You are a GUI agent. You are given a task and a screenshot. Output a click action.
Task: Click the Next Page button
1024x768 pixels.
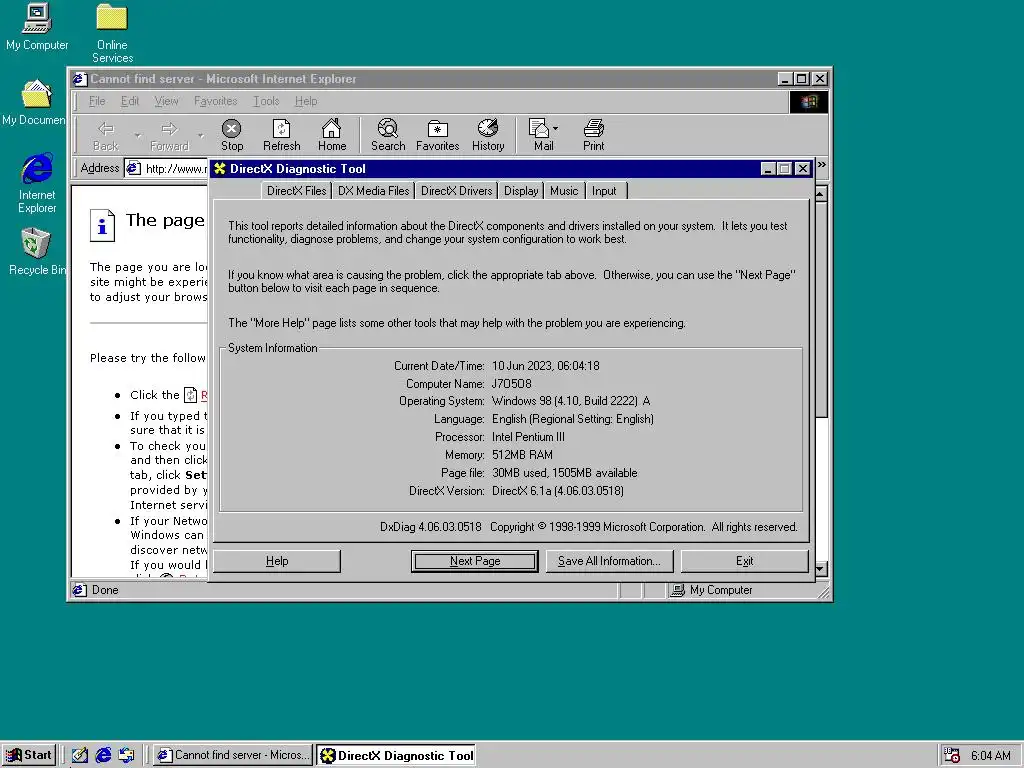click(x=475, y=561)
